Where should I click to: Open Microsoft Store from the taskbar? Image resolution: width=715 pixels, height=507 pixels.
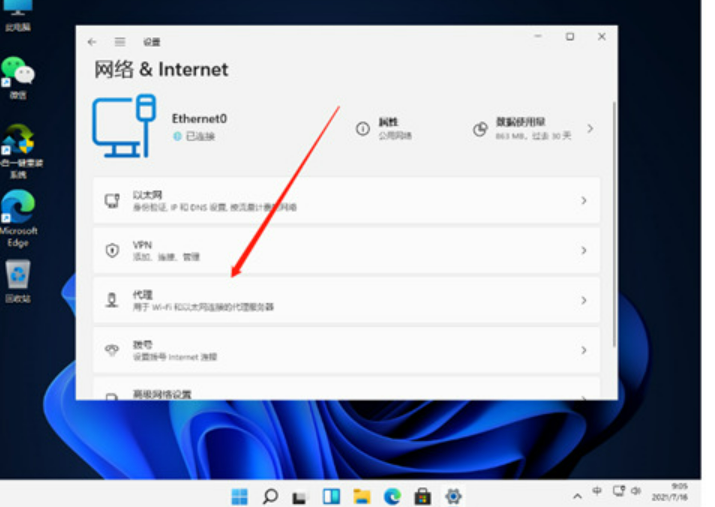pos(423,496)
